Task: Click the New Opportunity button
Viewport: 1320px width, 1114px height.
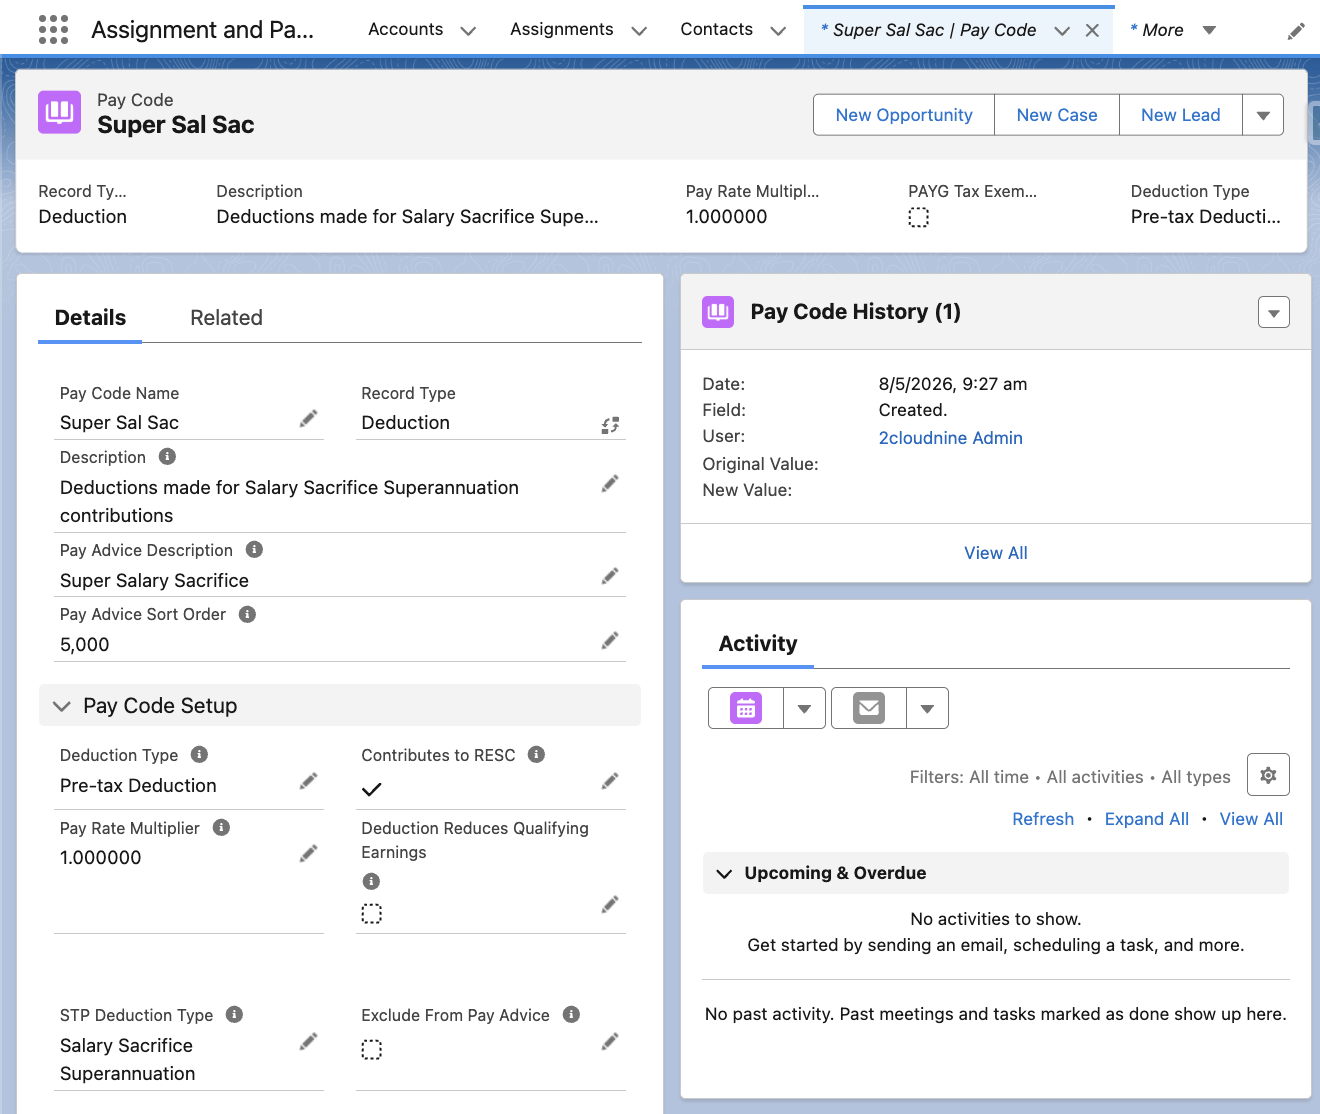Action: (904, 115)
